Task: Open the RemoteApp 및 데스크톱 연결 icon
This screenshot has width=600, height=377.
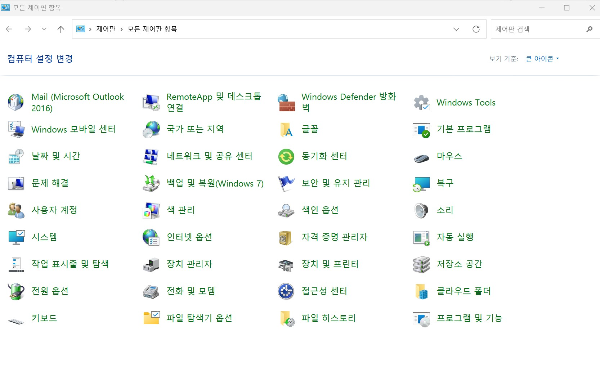Action: (151, 102)
